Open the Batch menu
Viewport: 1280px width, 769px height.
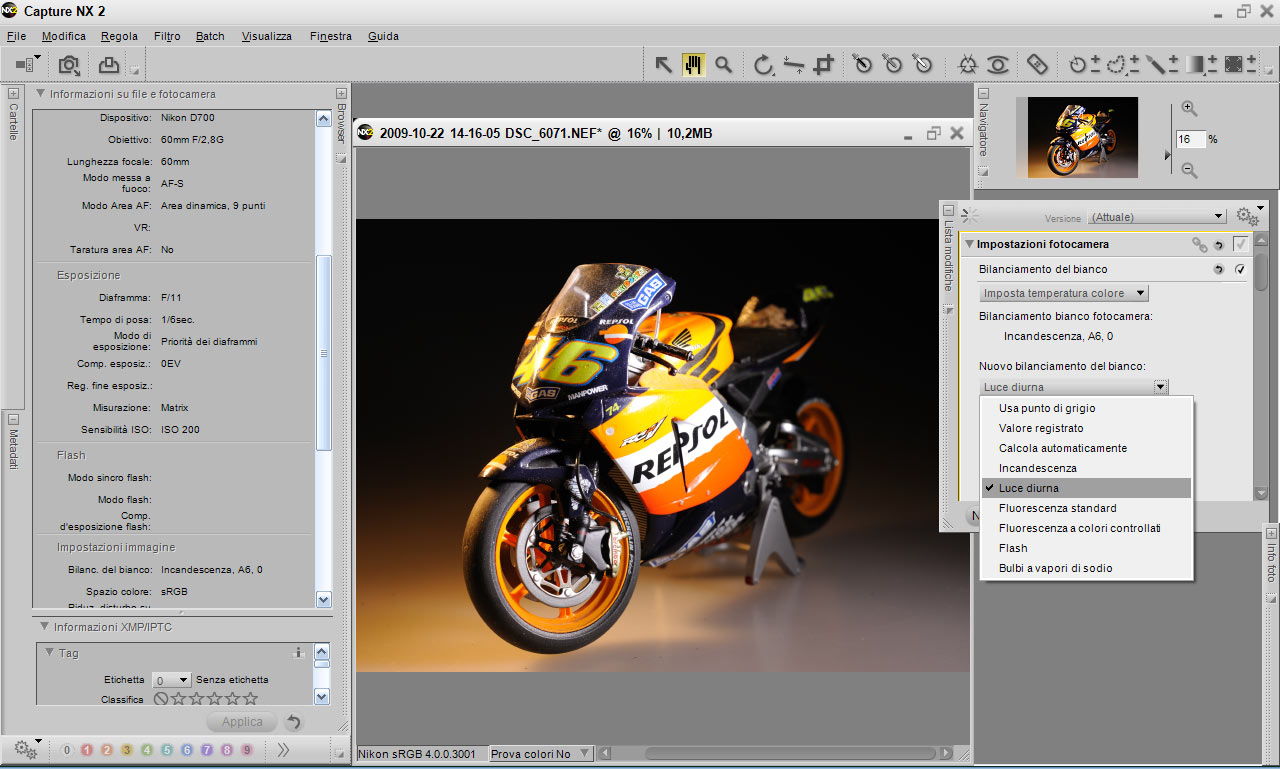[210, 36]
